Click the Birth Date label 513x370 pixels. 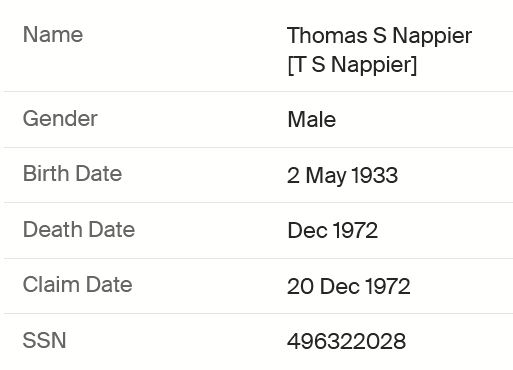[72, 174]
